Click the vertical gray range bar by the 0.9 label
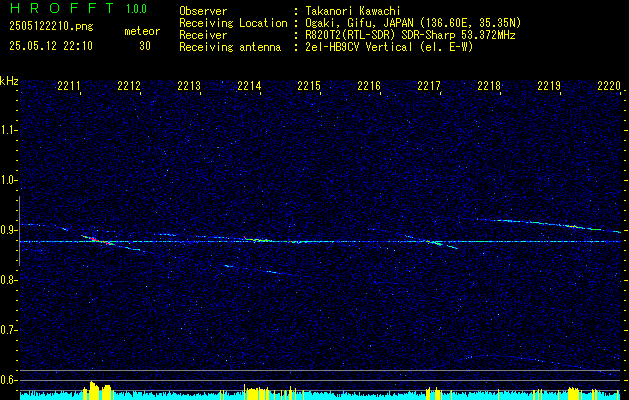 (19, 231)
